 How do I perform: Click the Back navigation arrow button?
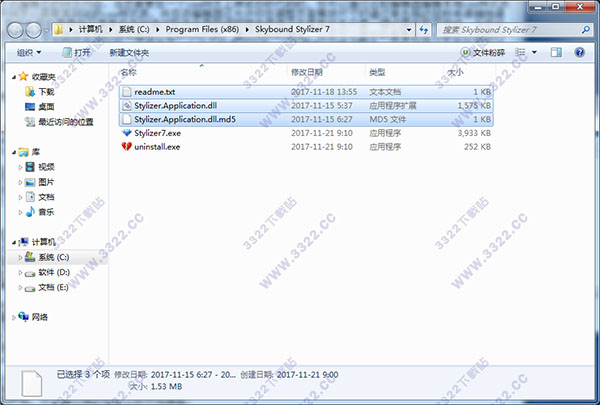15,30
